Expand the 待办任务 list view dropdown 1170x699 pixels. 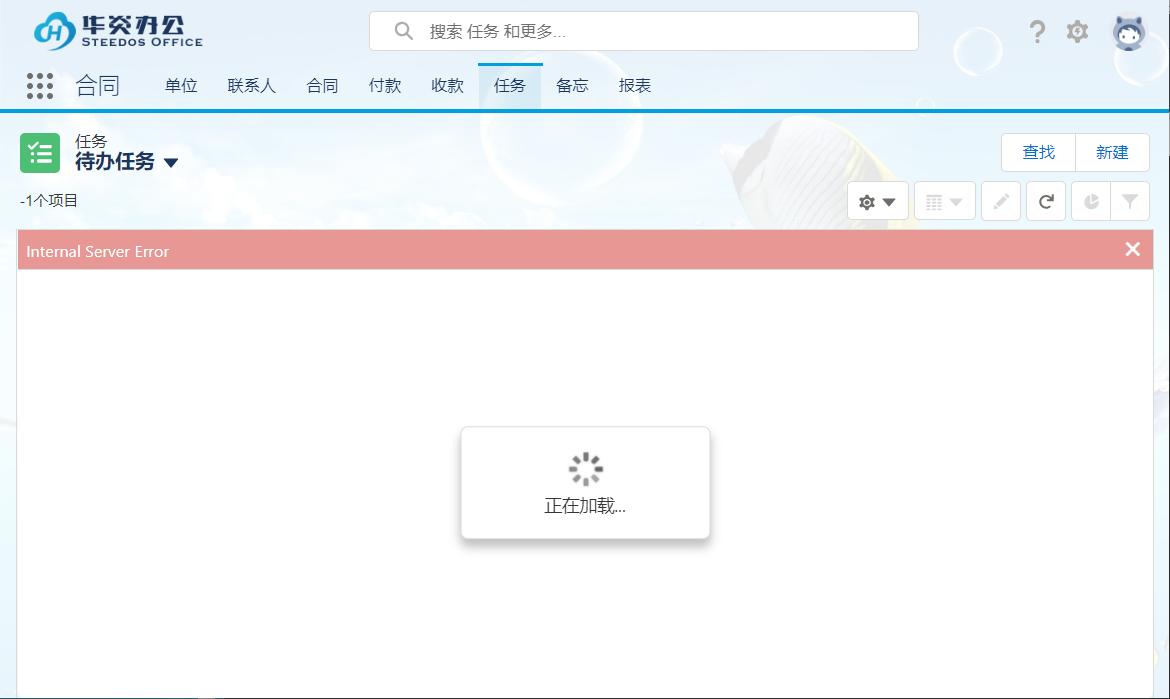click(x=171, y=163)
